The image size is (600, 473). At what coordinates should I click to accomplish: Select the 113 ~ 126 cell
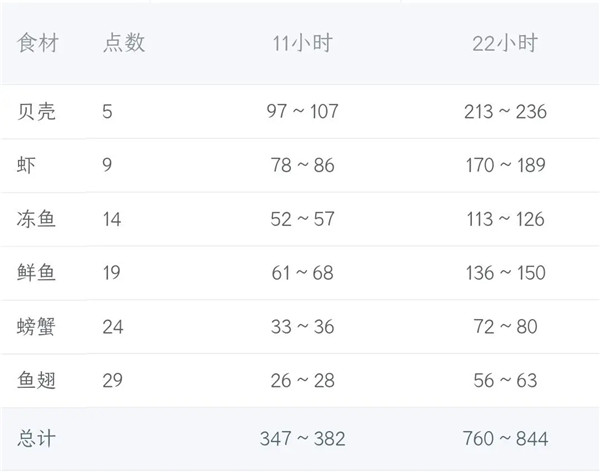coord(504,219)
